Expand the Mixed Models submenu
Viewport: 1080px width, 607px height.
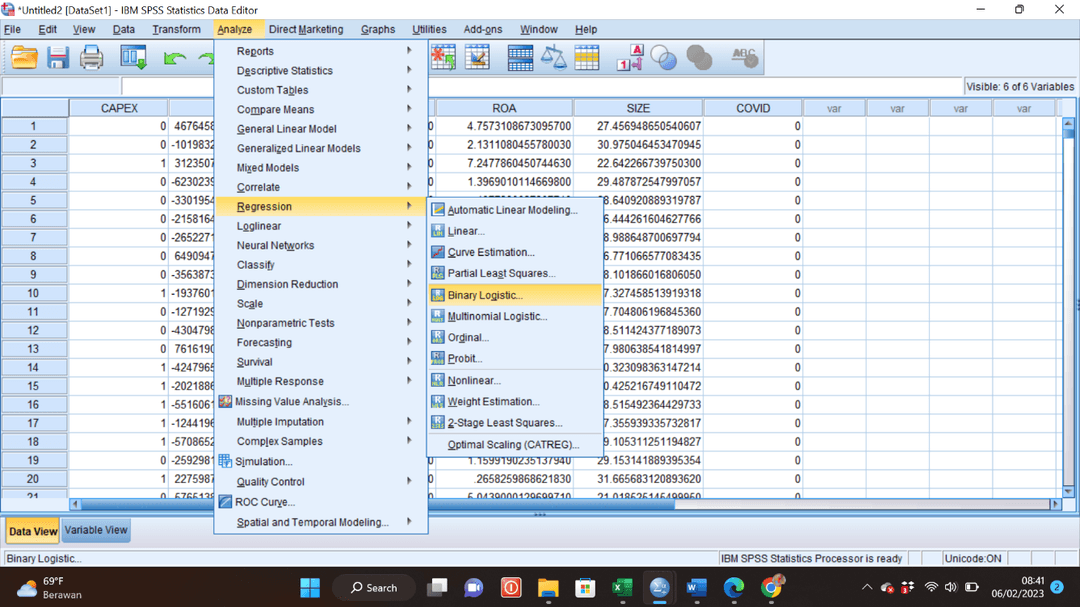[x=321, y=167]
